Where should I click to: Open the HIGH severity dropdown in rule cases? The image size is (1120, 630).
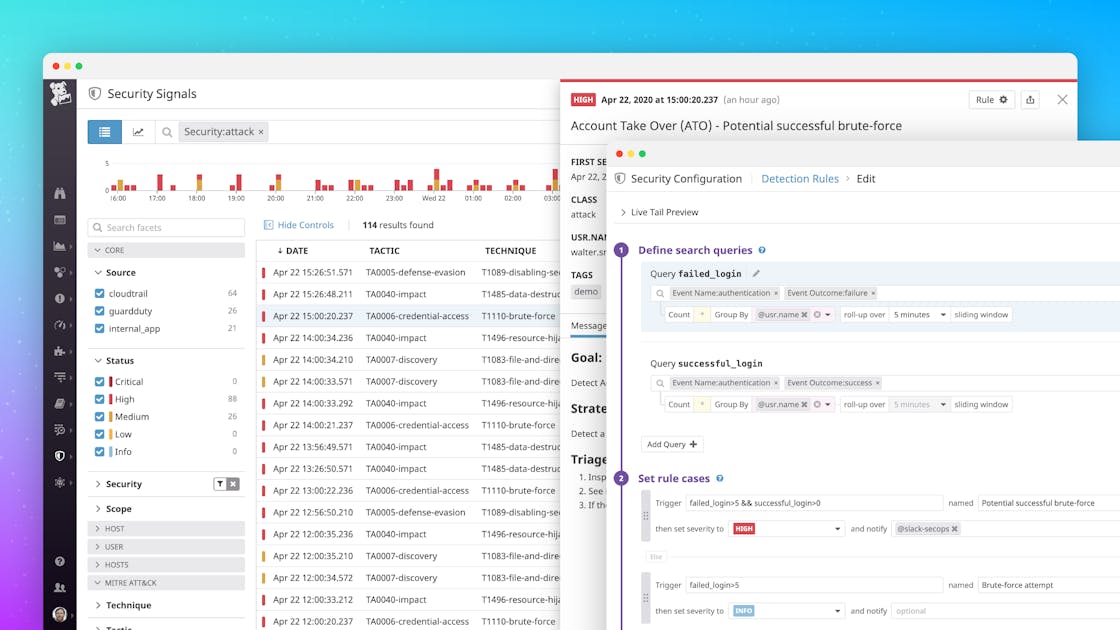[x=785, y=528]
